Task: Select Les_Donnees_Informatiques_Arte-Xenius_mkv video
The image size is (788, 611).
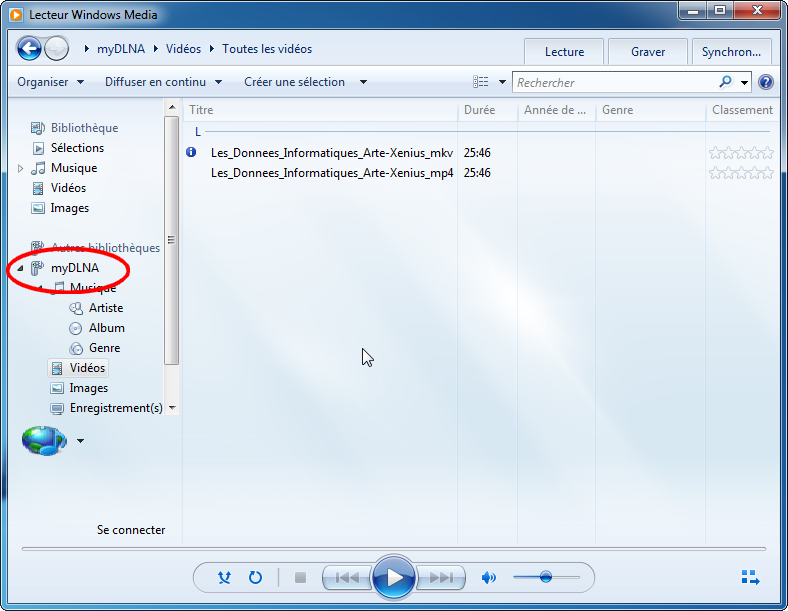Action: click(332, 153)
